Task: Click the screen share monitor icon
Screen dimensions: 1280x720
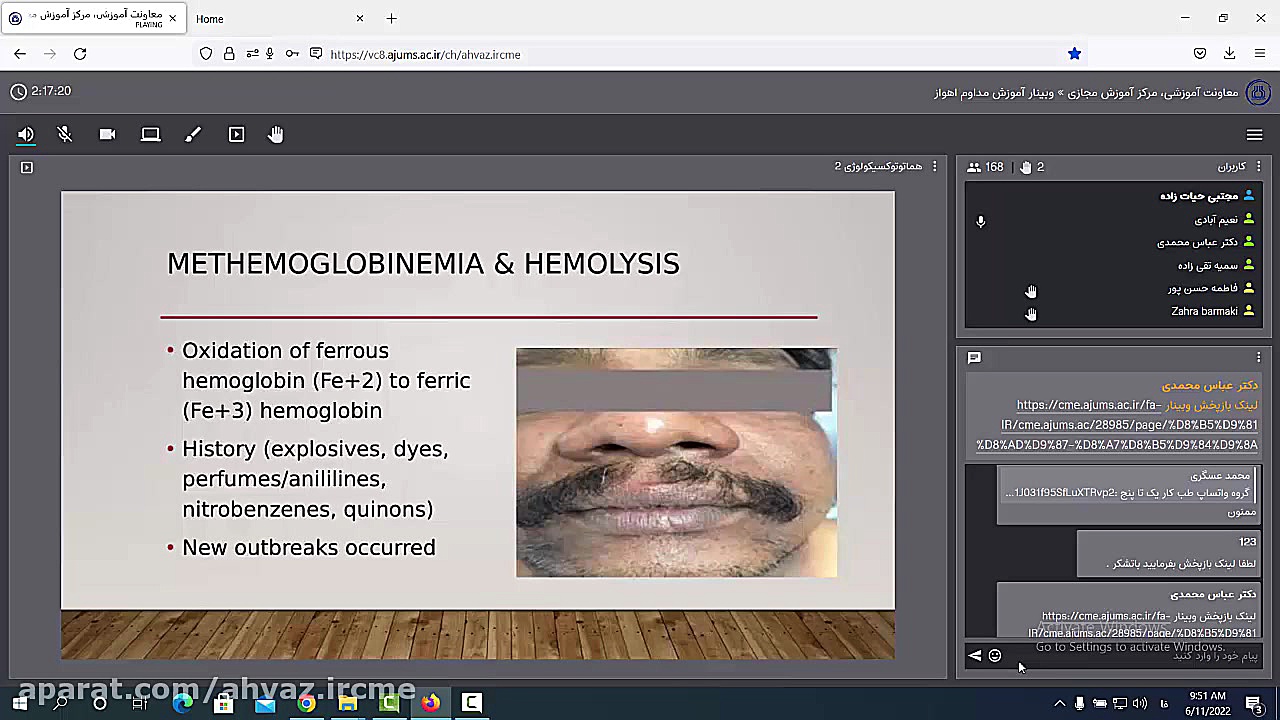Action: point(150,134)
